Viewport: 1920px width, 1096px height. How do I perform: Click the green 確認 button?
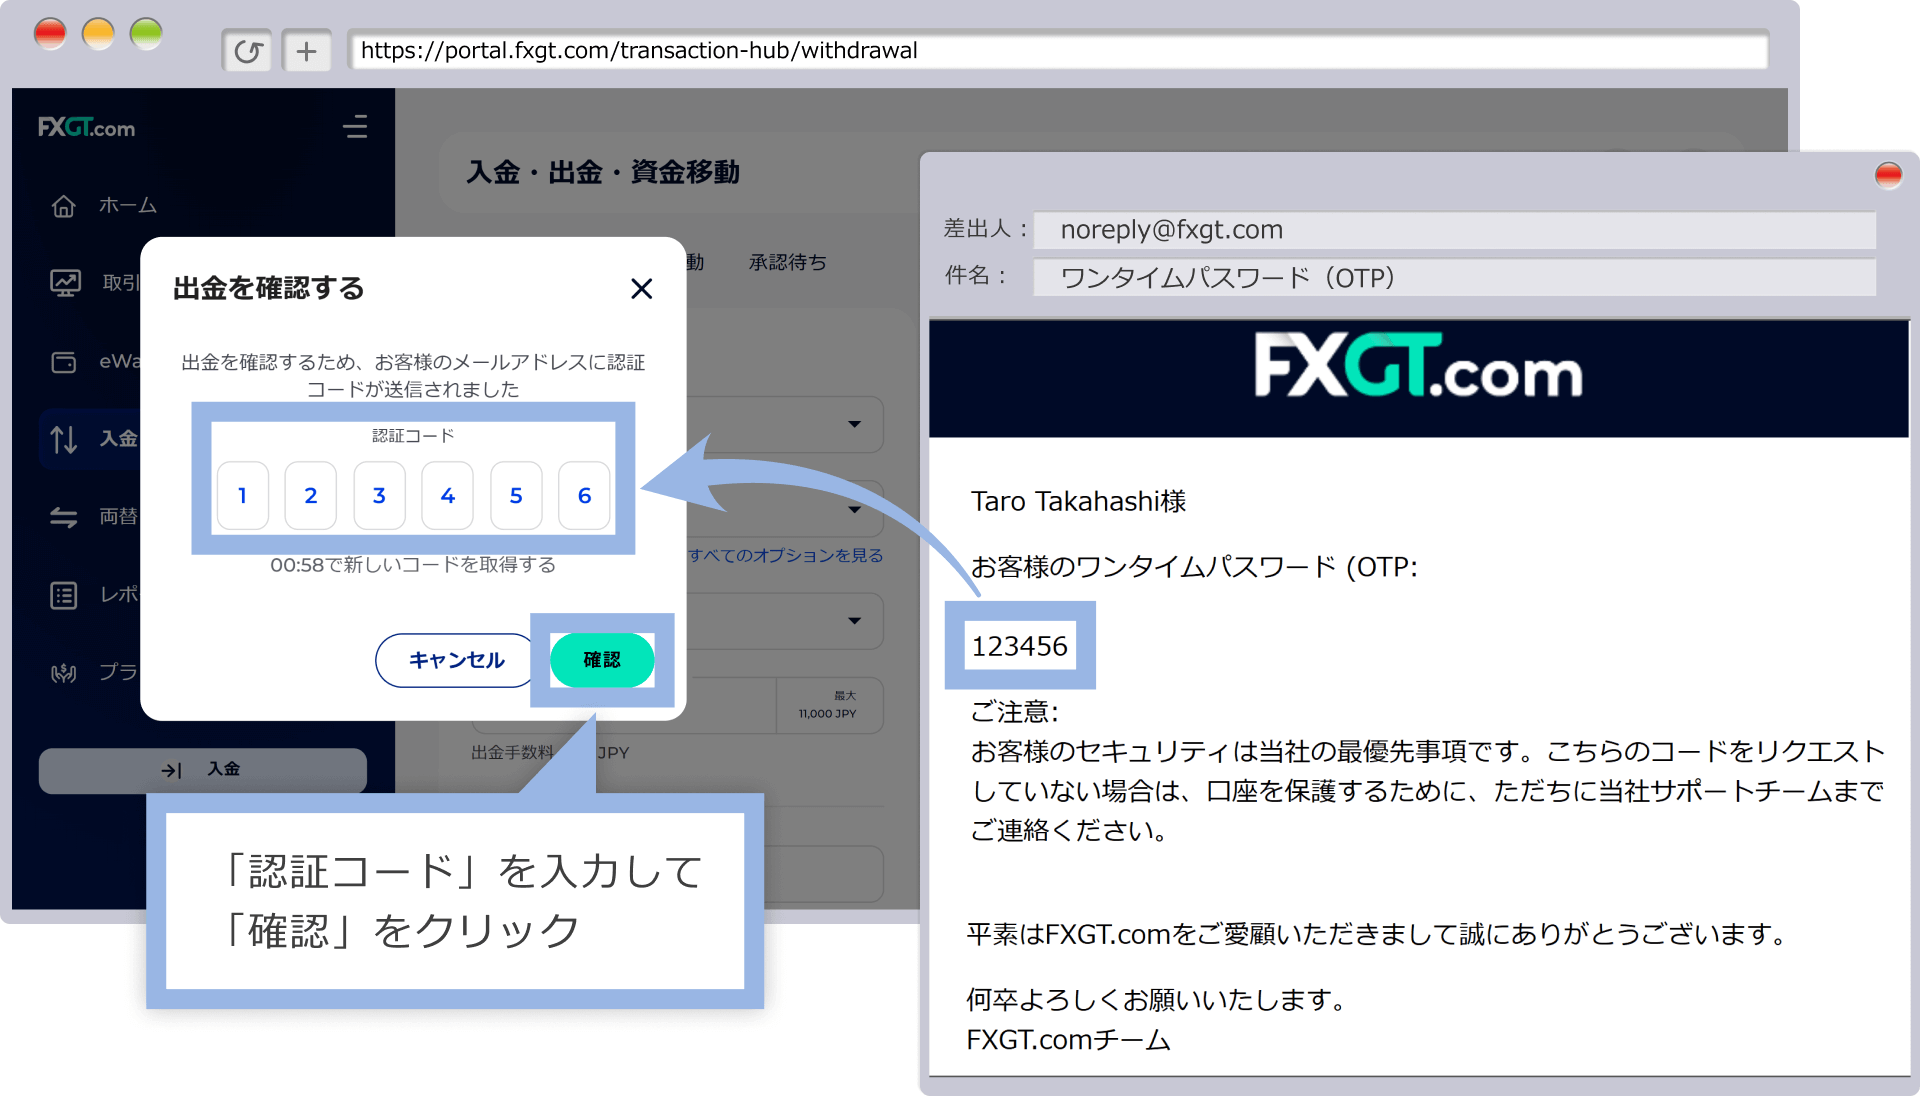pyautogui.click(x=602, y=660)
